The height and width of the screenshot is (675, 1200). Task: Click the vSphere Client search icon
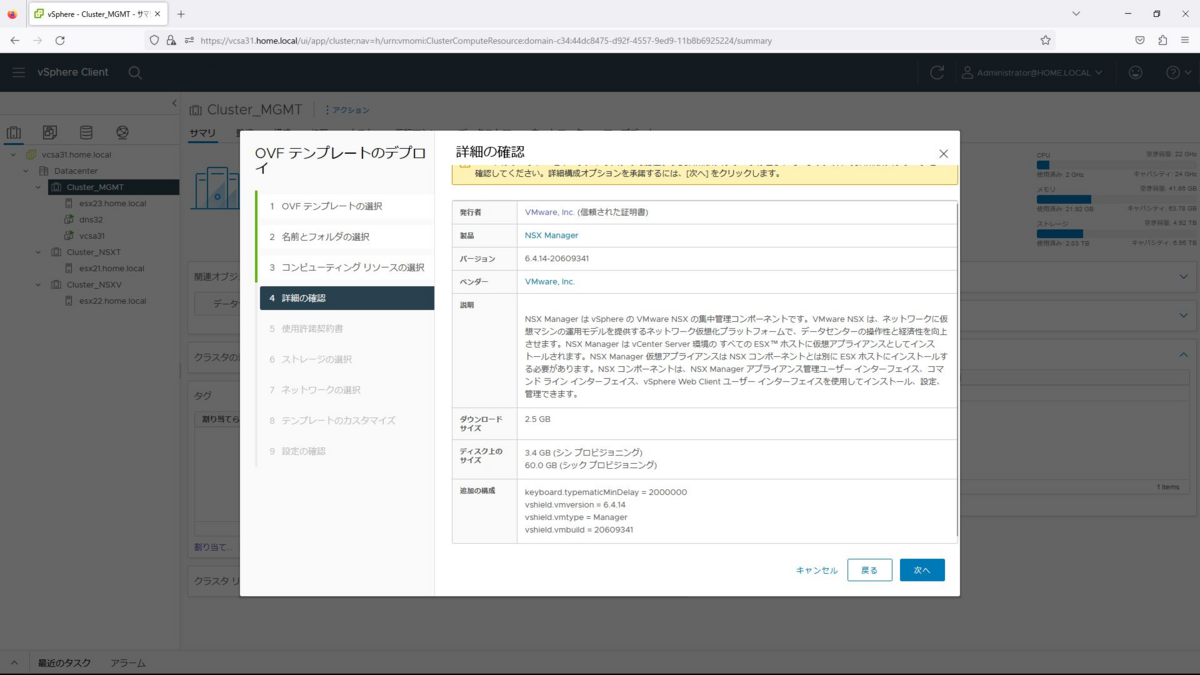tap(135, 73)
